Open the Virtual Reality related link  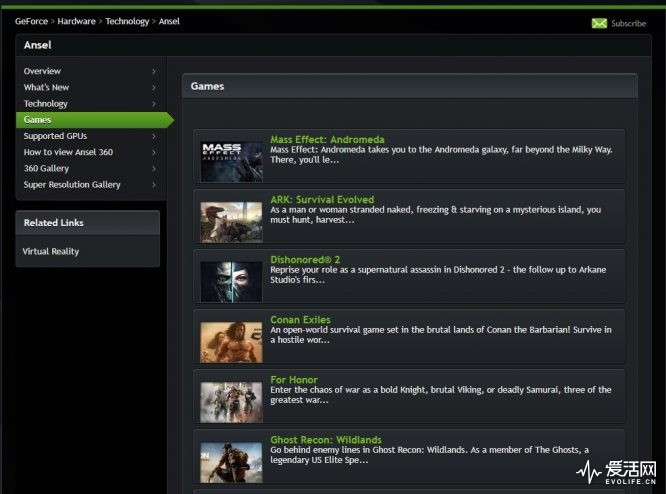point(51,251)
